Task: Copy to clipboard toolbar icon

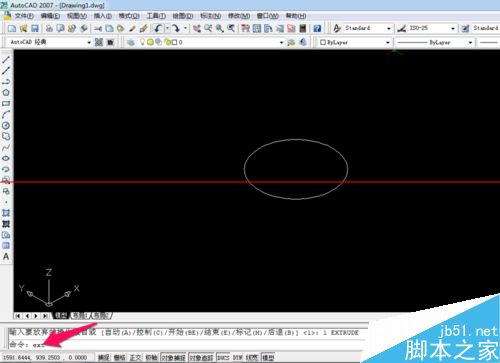Action: [x=109, y=28]
